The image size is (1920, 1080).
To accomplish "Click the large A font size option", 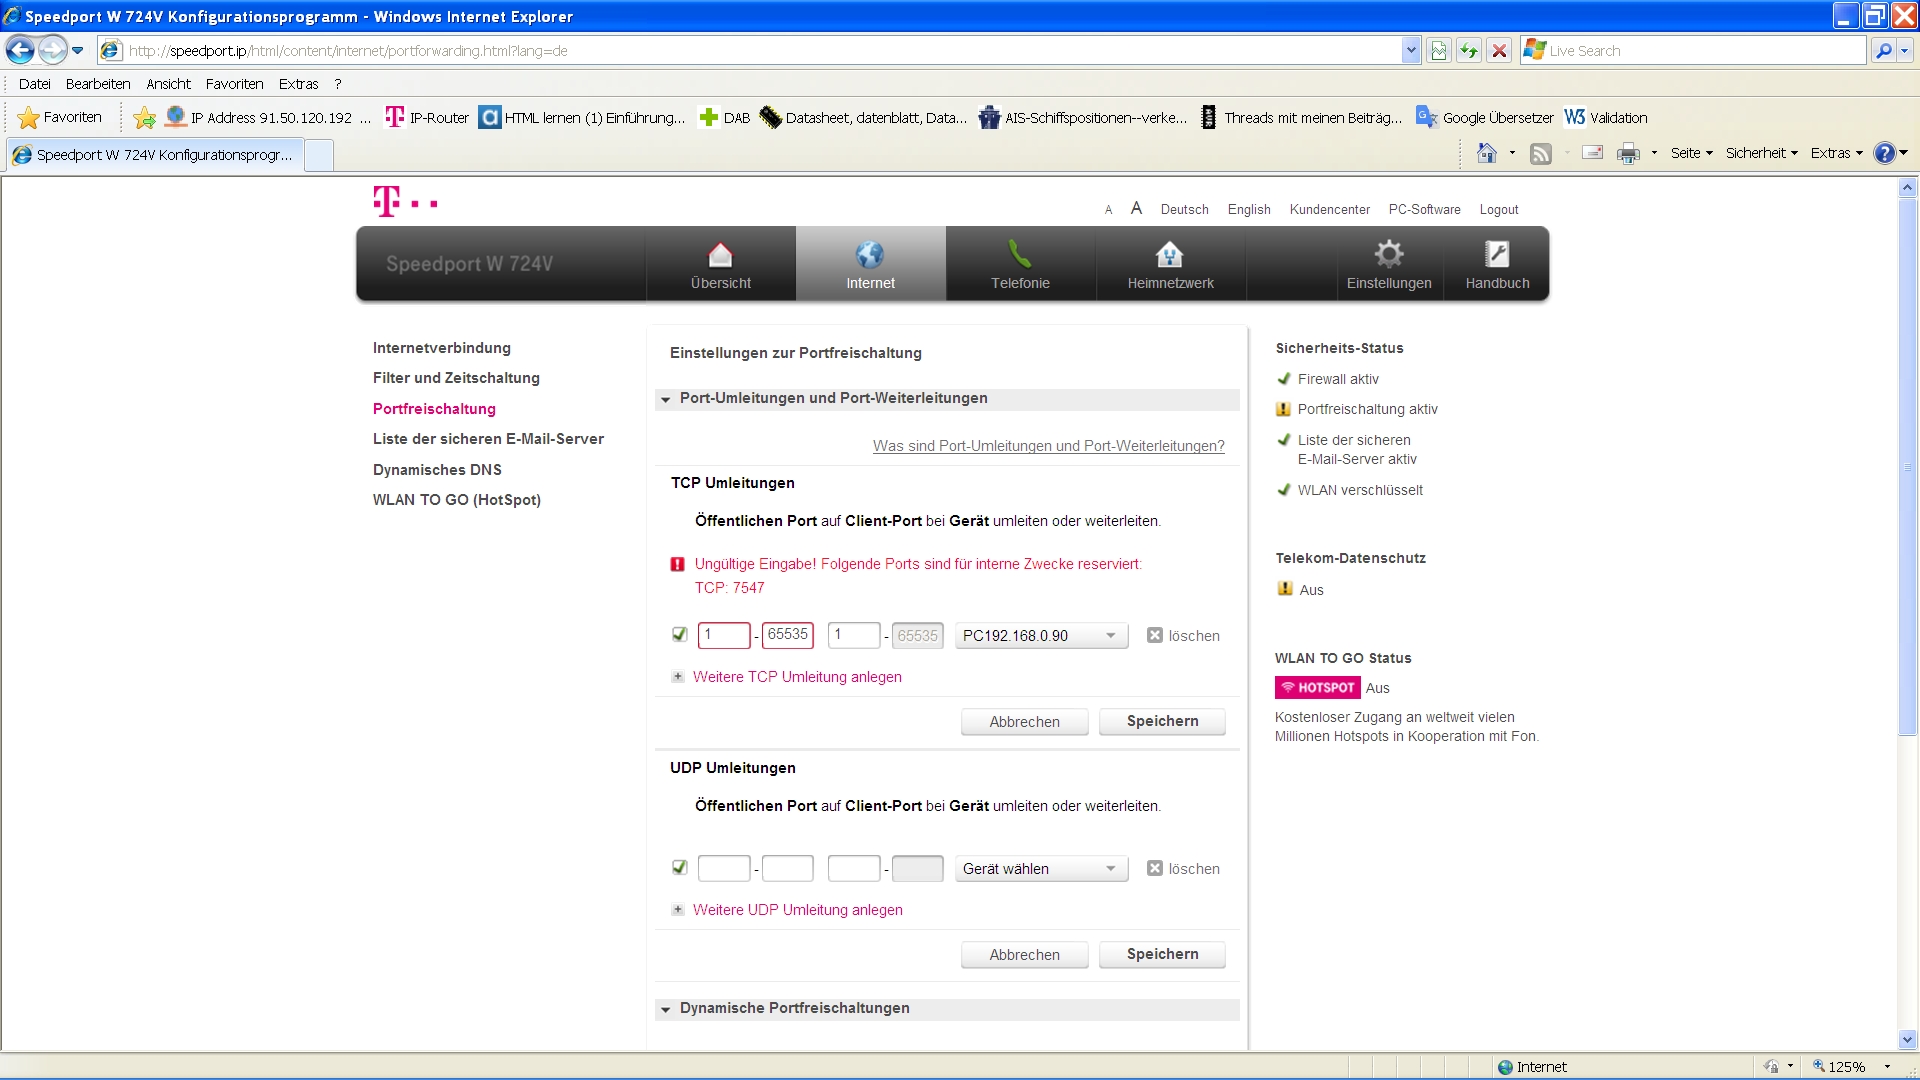I will pos(1136,208).
